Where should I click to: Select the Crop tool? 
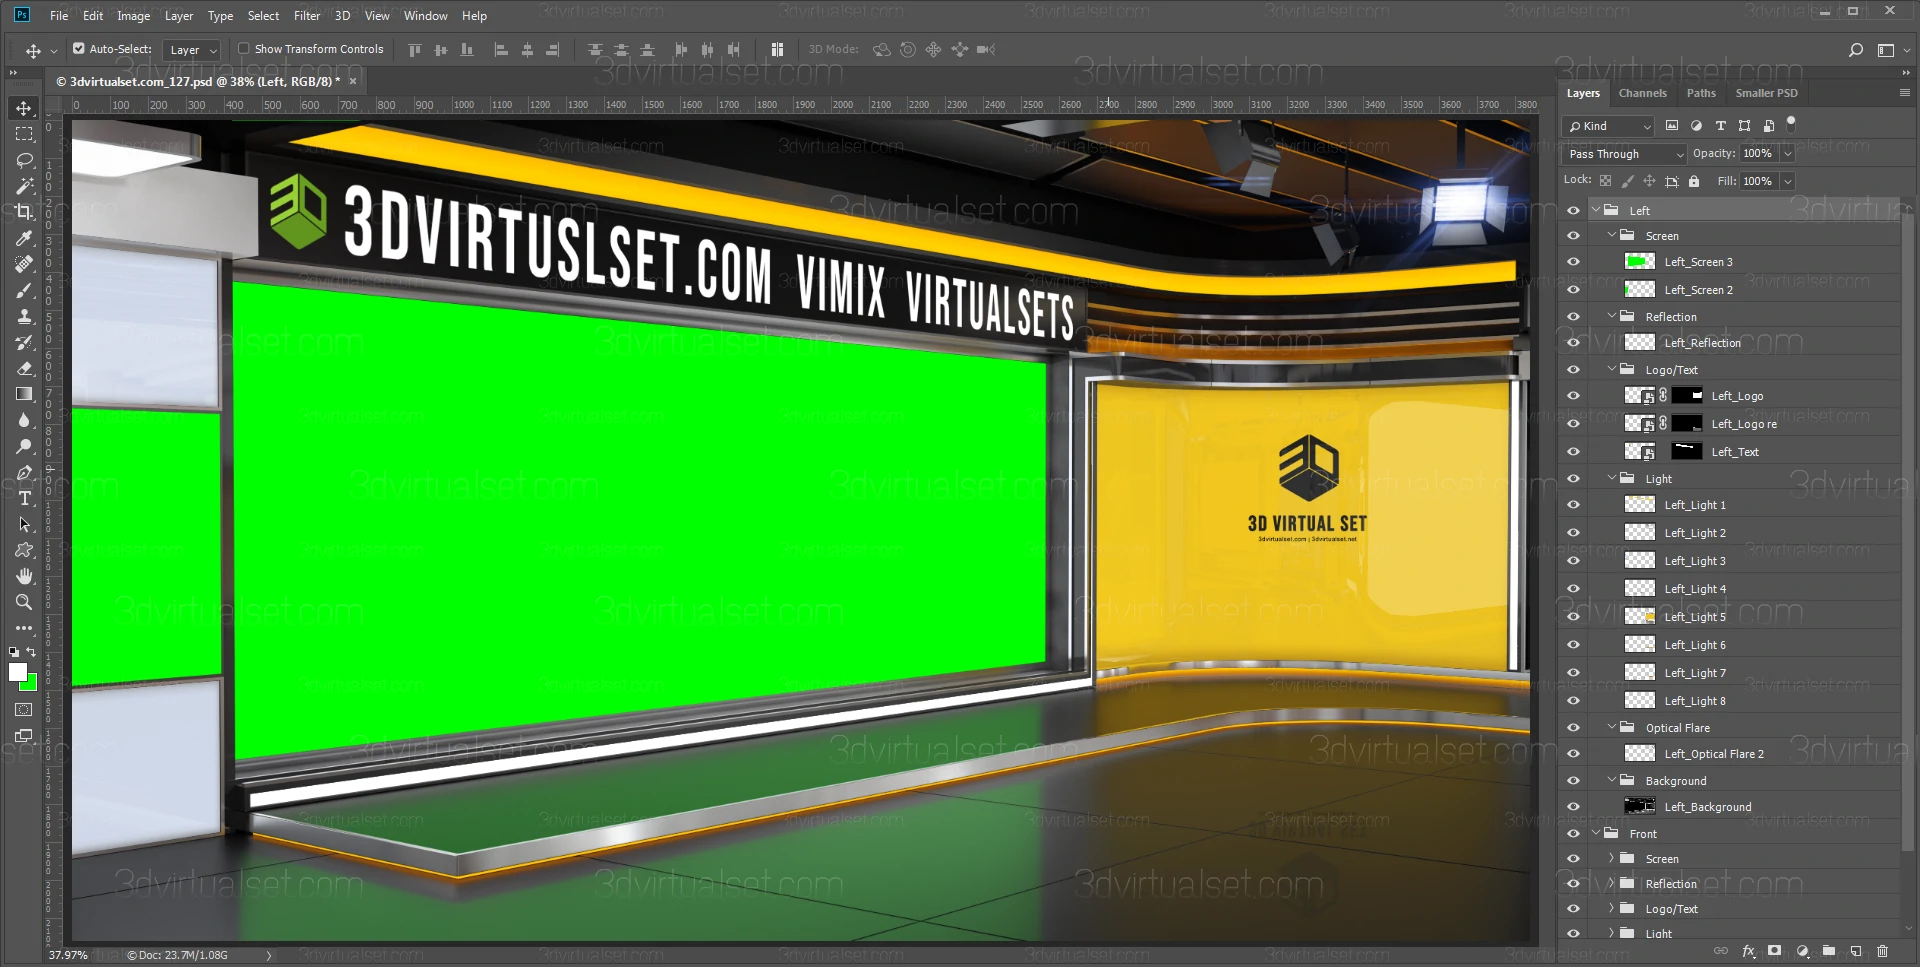24,212
